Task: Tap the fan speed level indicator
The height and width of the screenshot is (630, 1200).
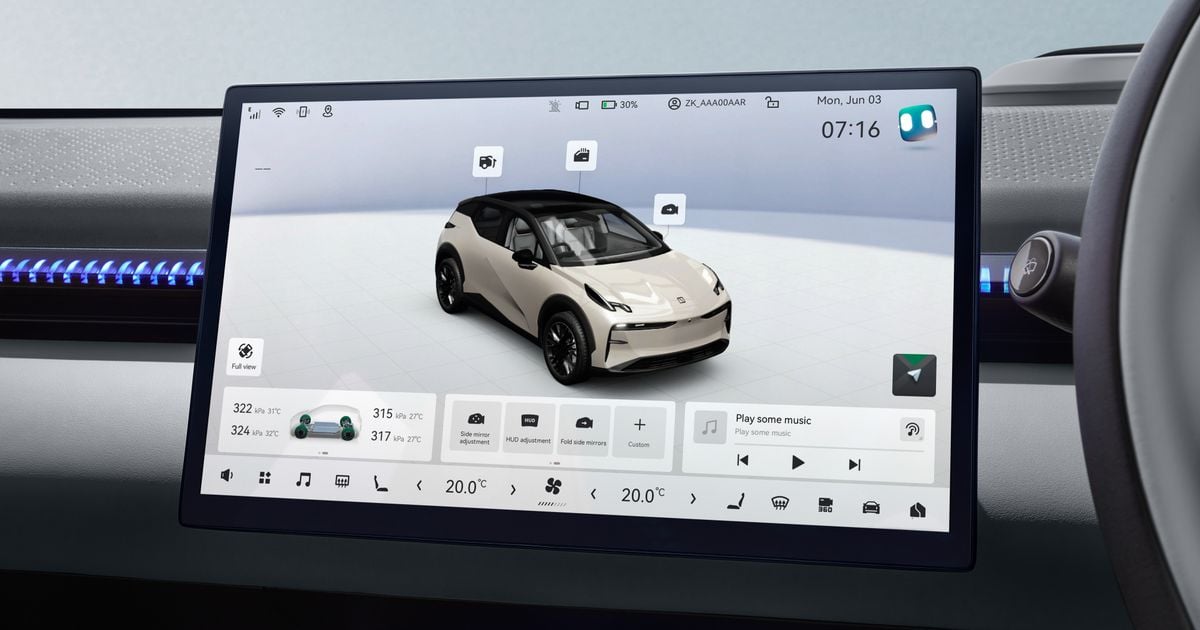Action: click(552, 504)
